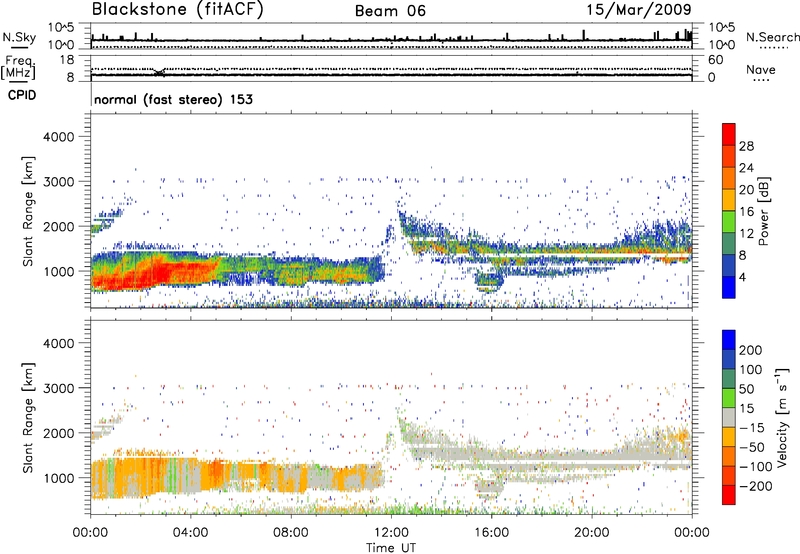Click the "20:00" time tick label
The height and width of the screenshot is (554, 800).
pos(591,533)
